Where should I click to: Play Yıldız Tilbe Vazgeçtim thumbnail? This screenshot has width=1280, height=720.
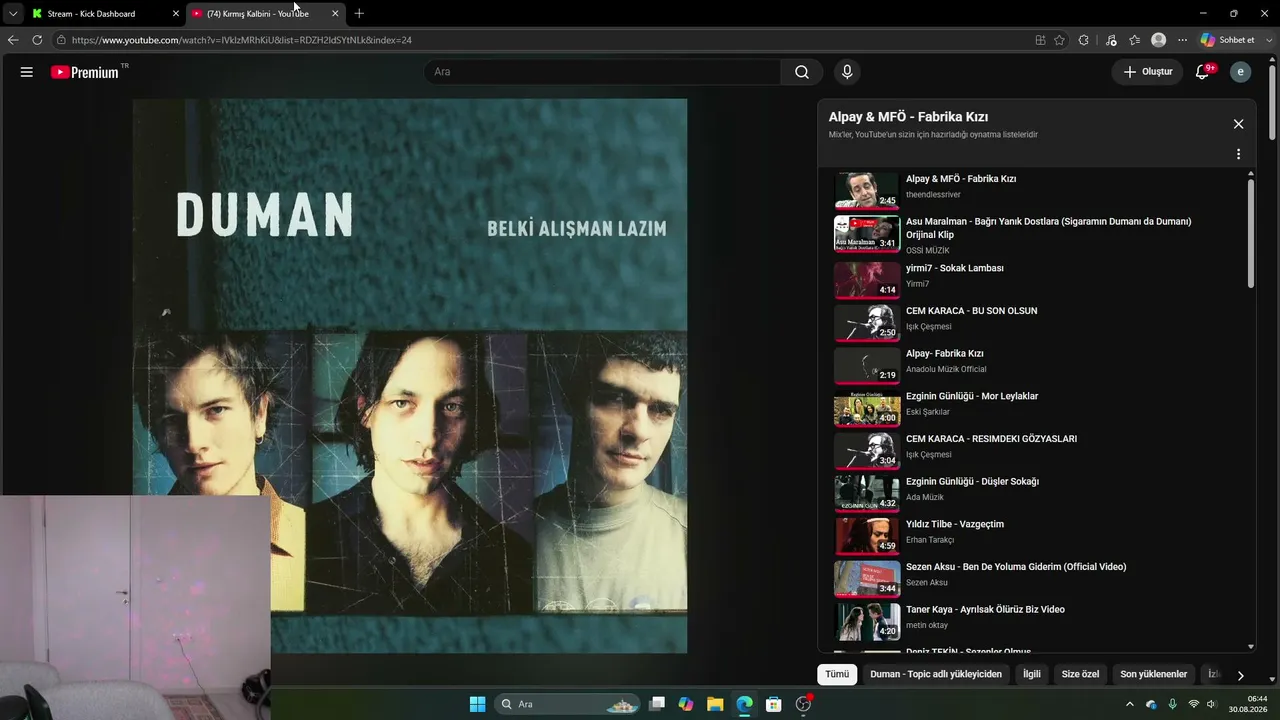pyautogui.click(x=867, y=535)
